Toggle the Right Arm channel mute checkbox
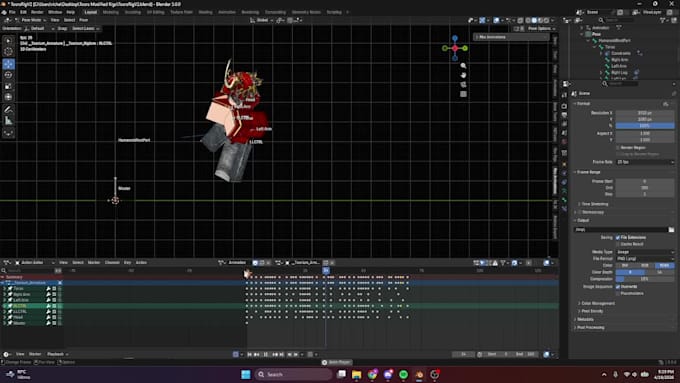Viewport: 680px width, 383px height. click(54, 294)
